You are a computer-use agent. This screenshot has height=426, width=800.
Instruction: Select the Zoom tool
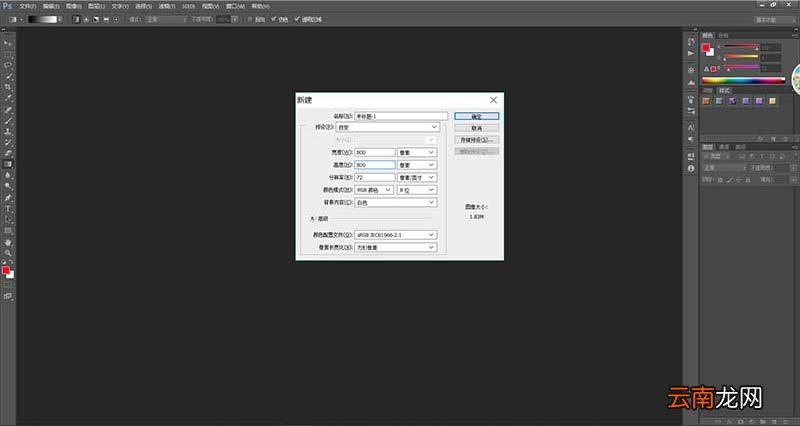[8, 253]
